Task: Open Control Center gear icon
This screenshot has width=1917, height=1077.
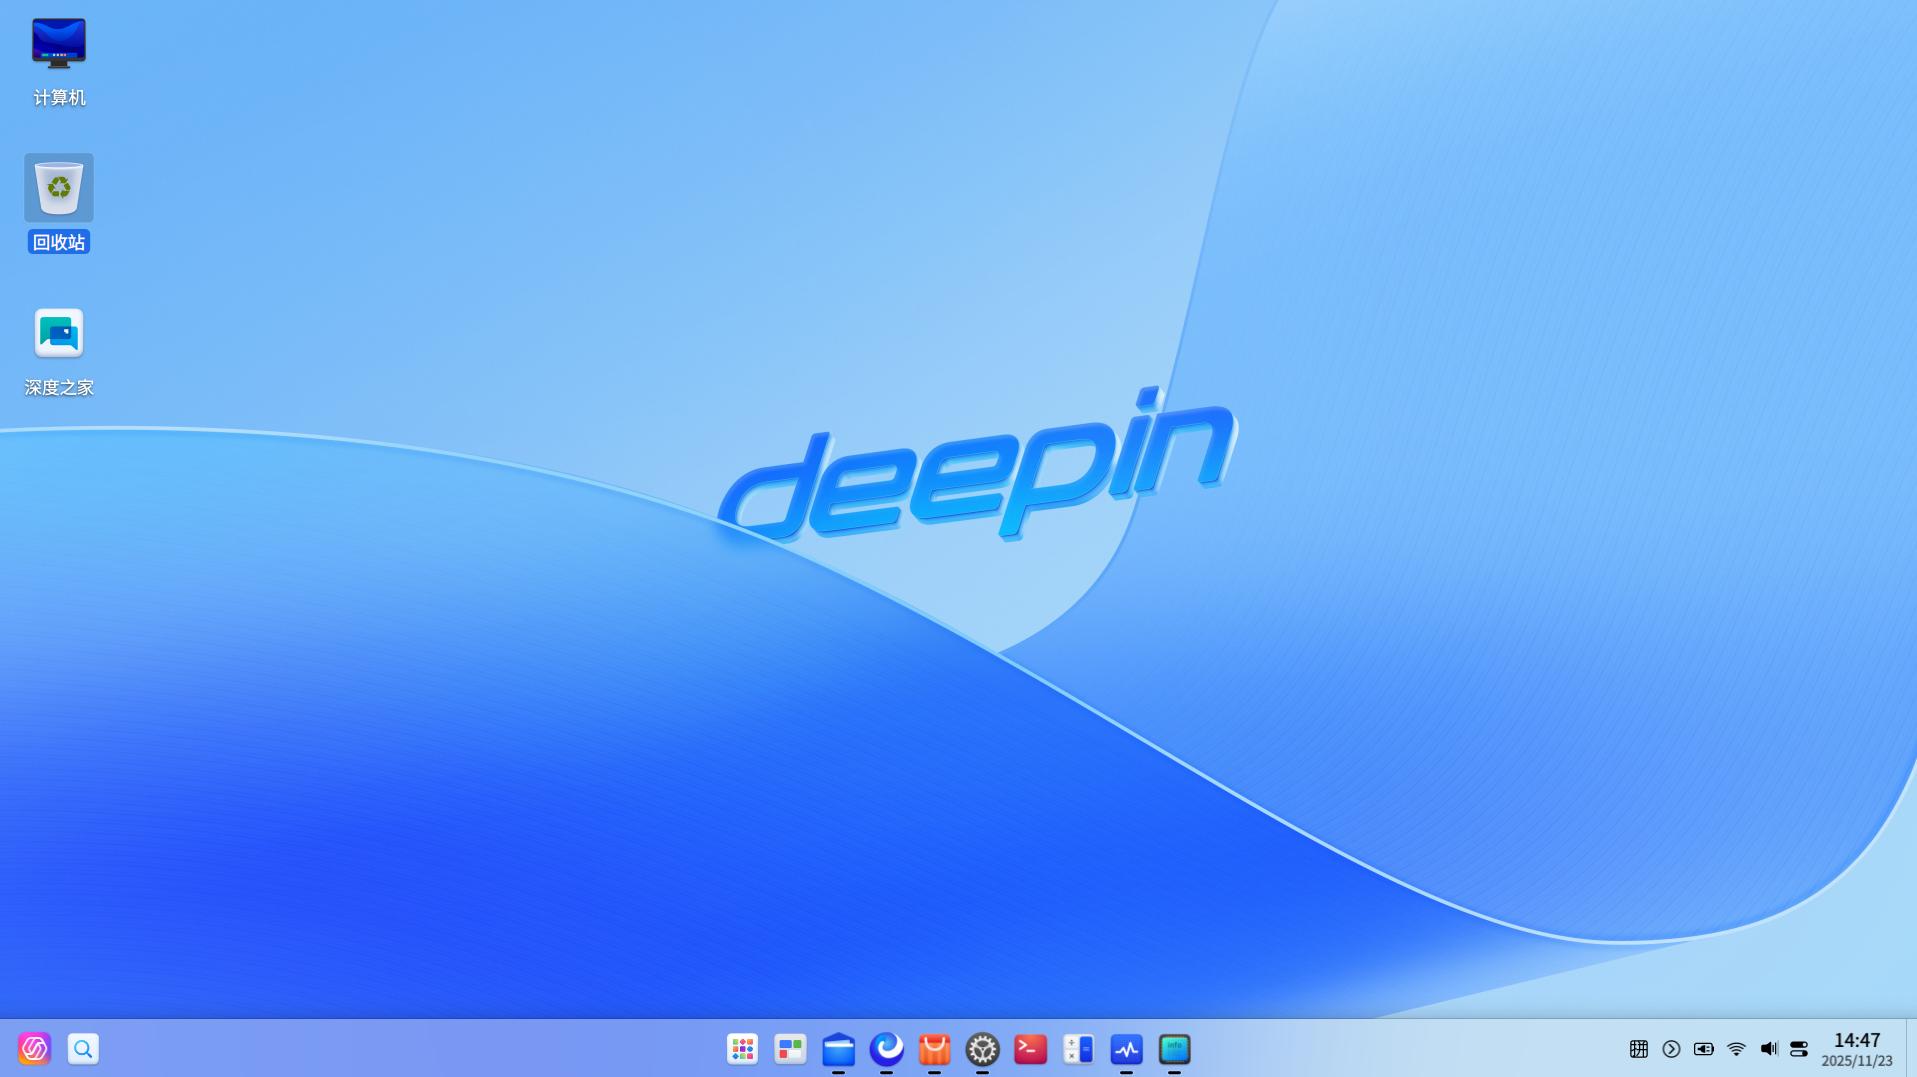Action: click(982, 1049)
